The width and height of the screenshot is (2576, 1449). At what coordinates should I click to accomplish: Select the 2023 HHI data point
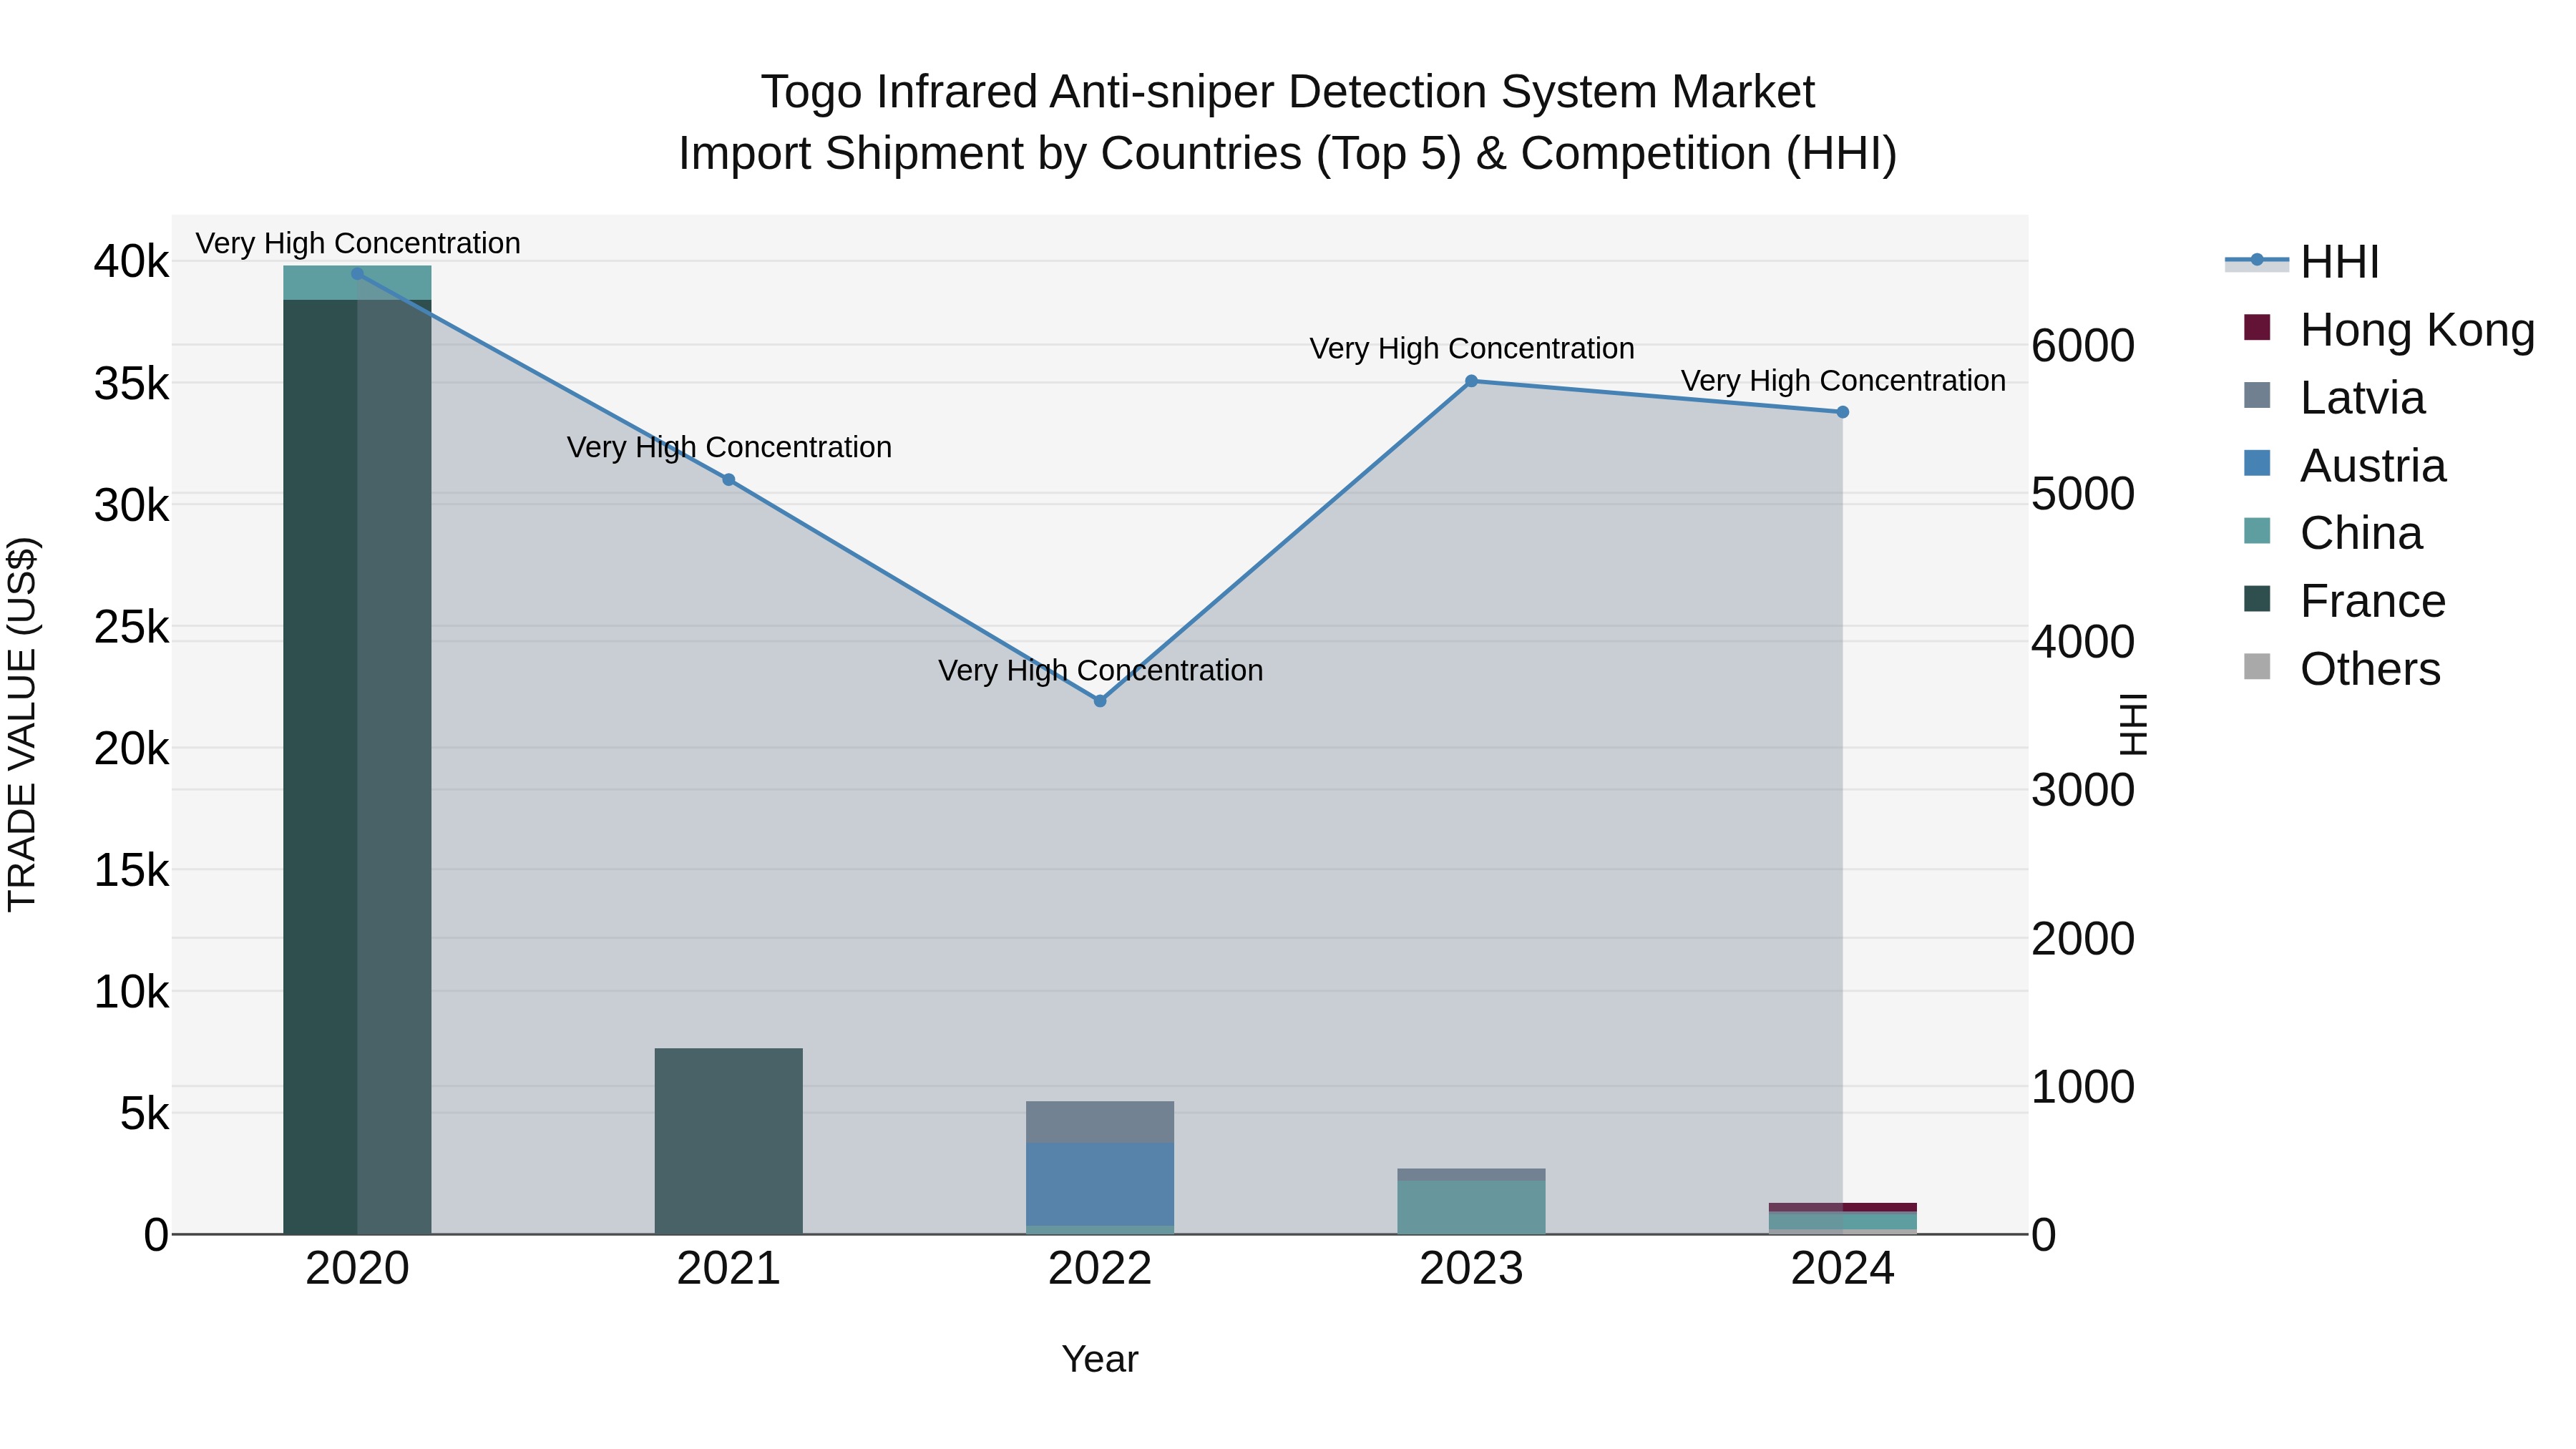(1471, 381)
